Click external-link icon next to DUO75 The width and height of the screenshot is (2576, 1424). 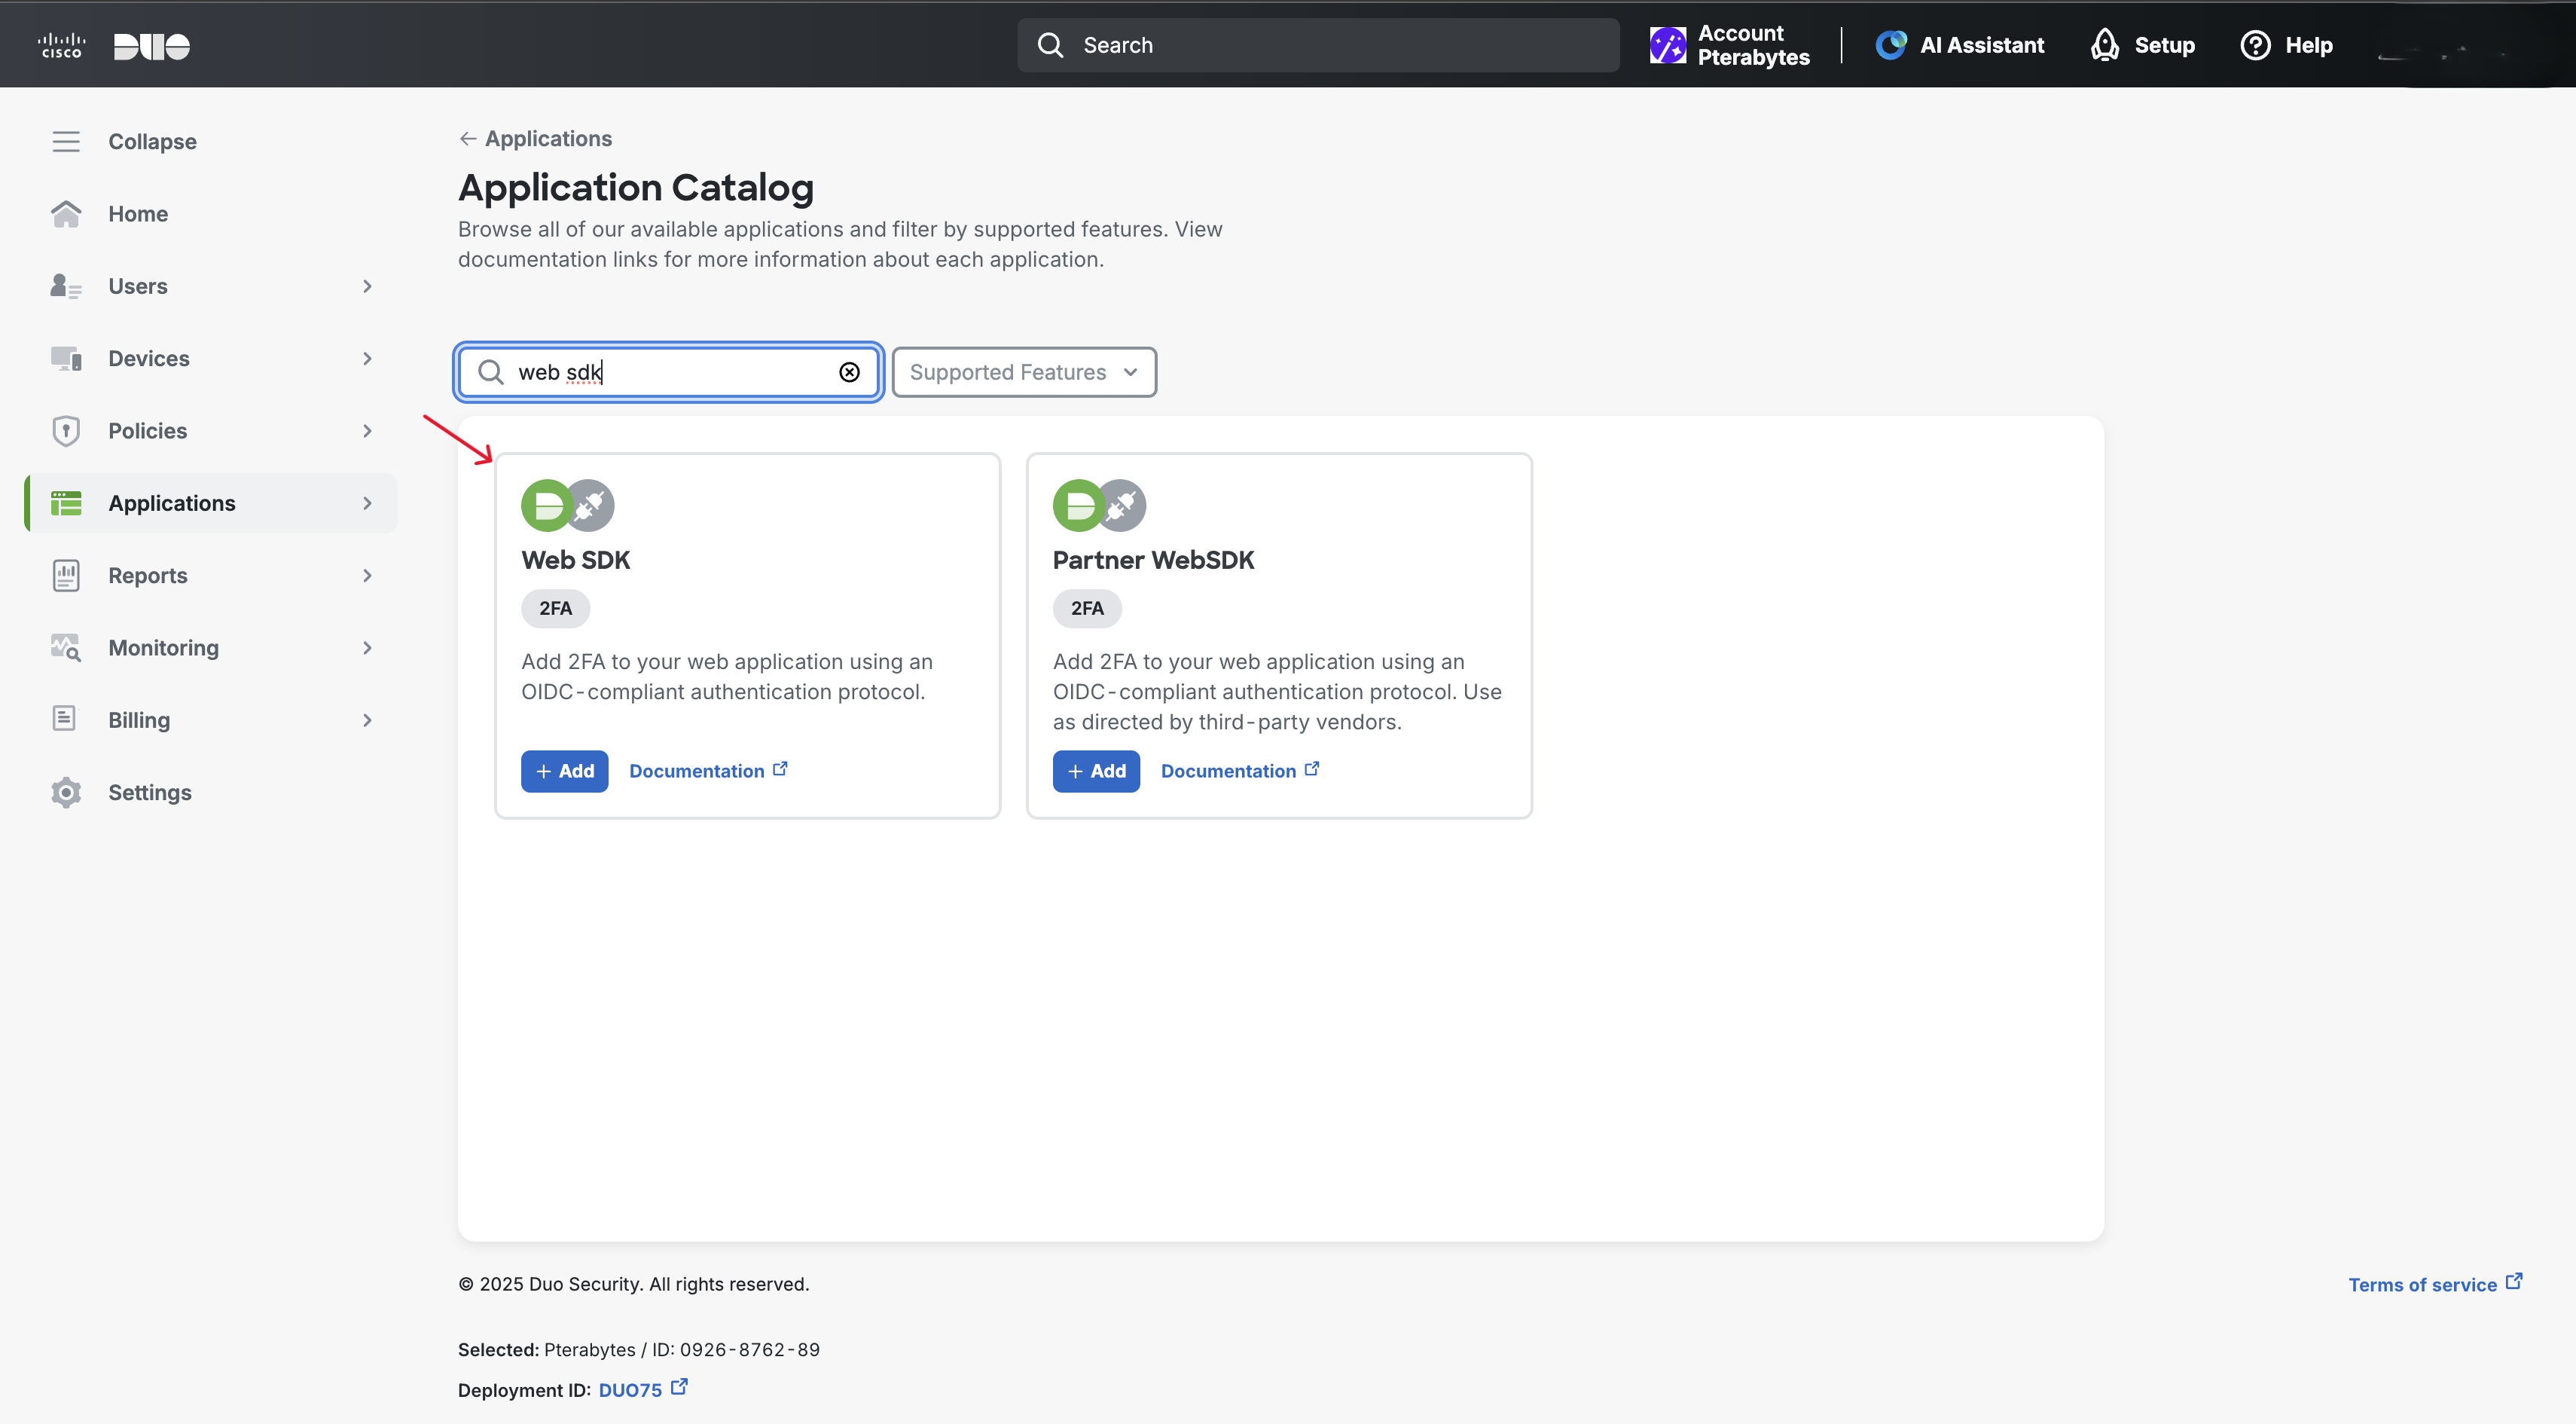tap(679, 1387)
